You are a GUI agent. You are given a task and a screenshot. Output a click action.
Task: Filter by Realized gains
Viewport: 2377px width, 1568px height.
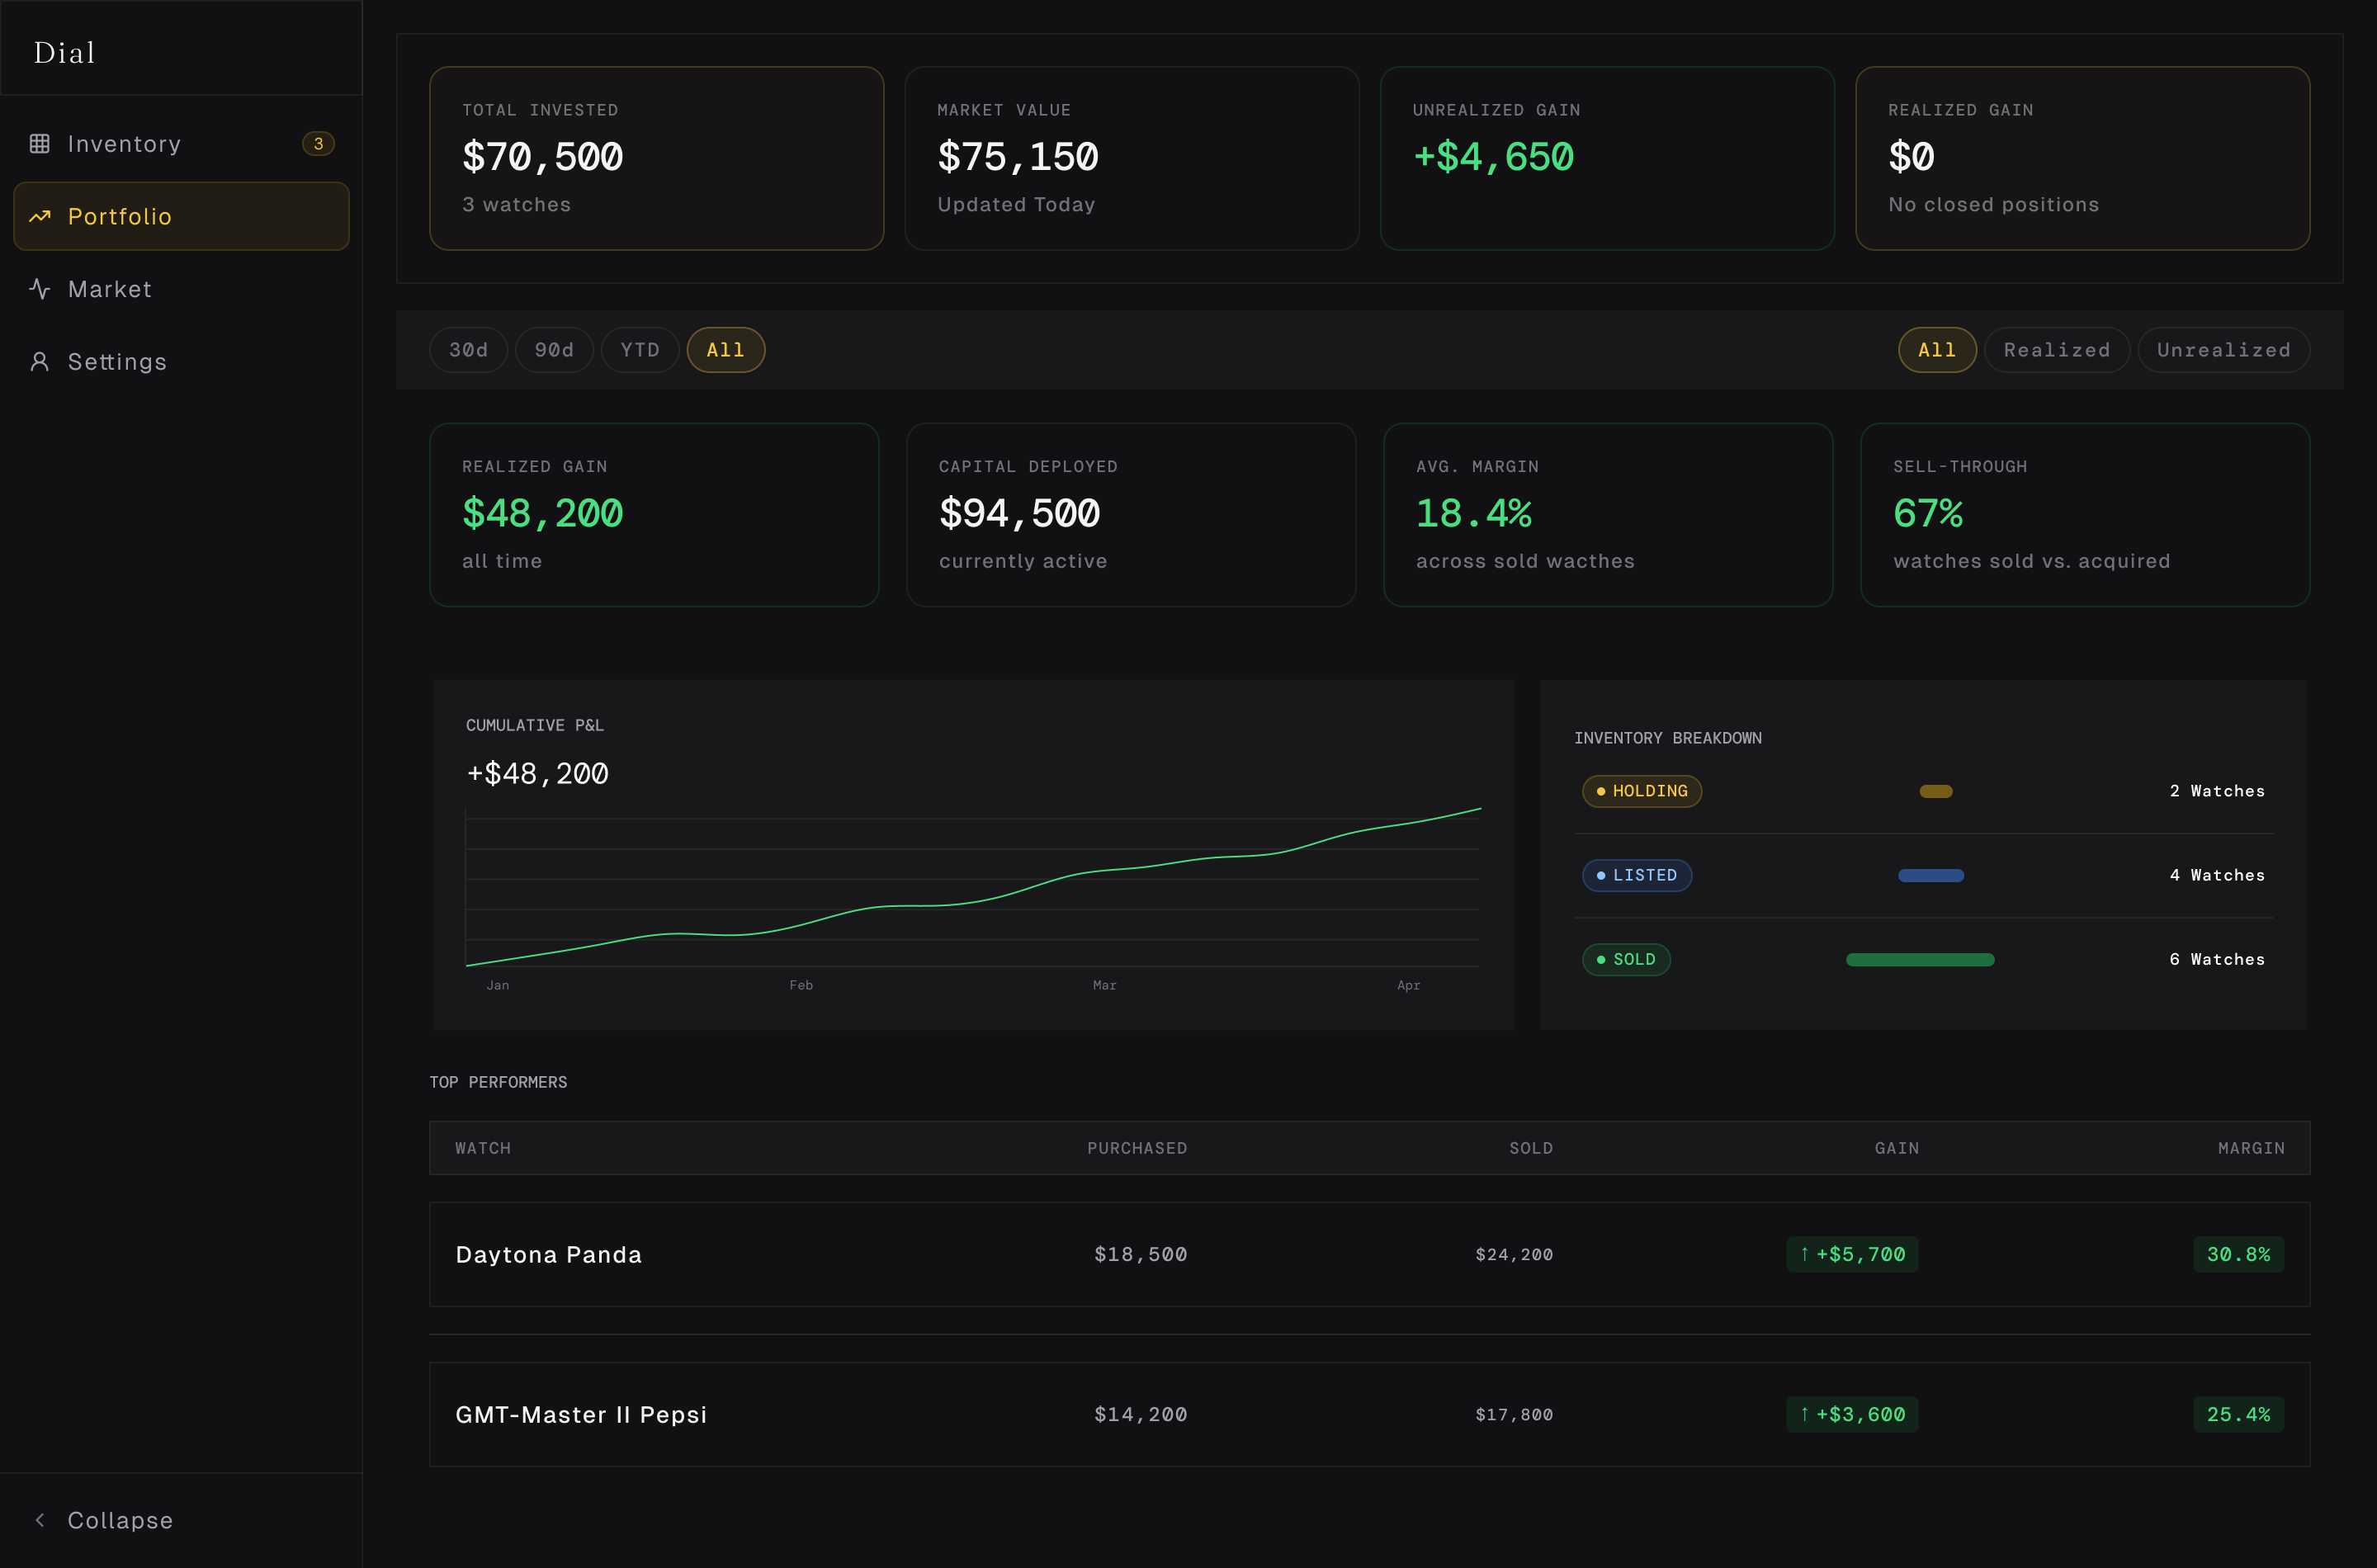pos(2057,350)
